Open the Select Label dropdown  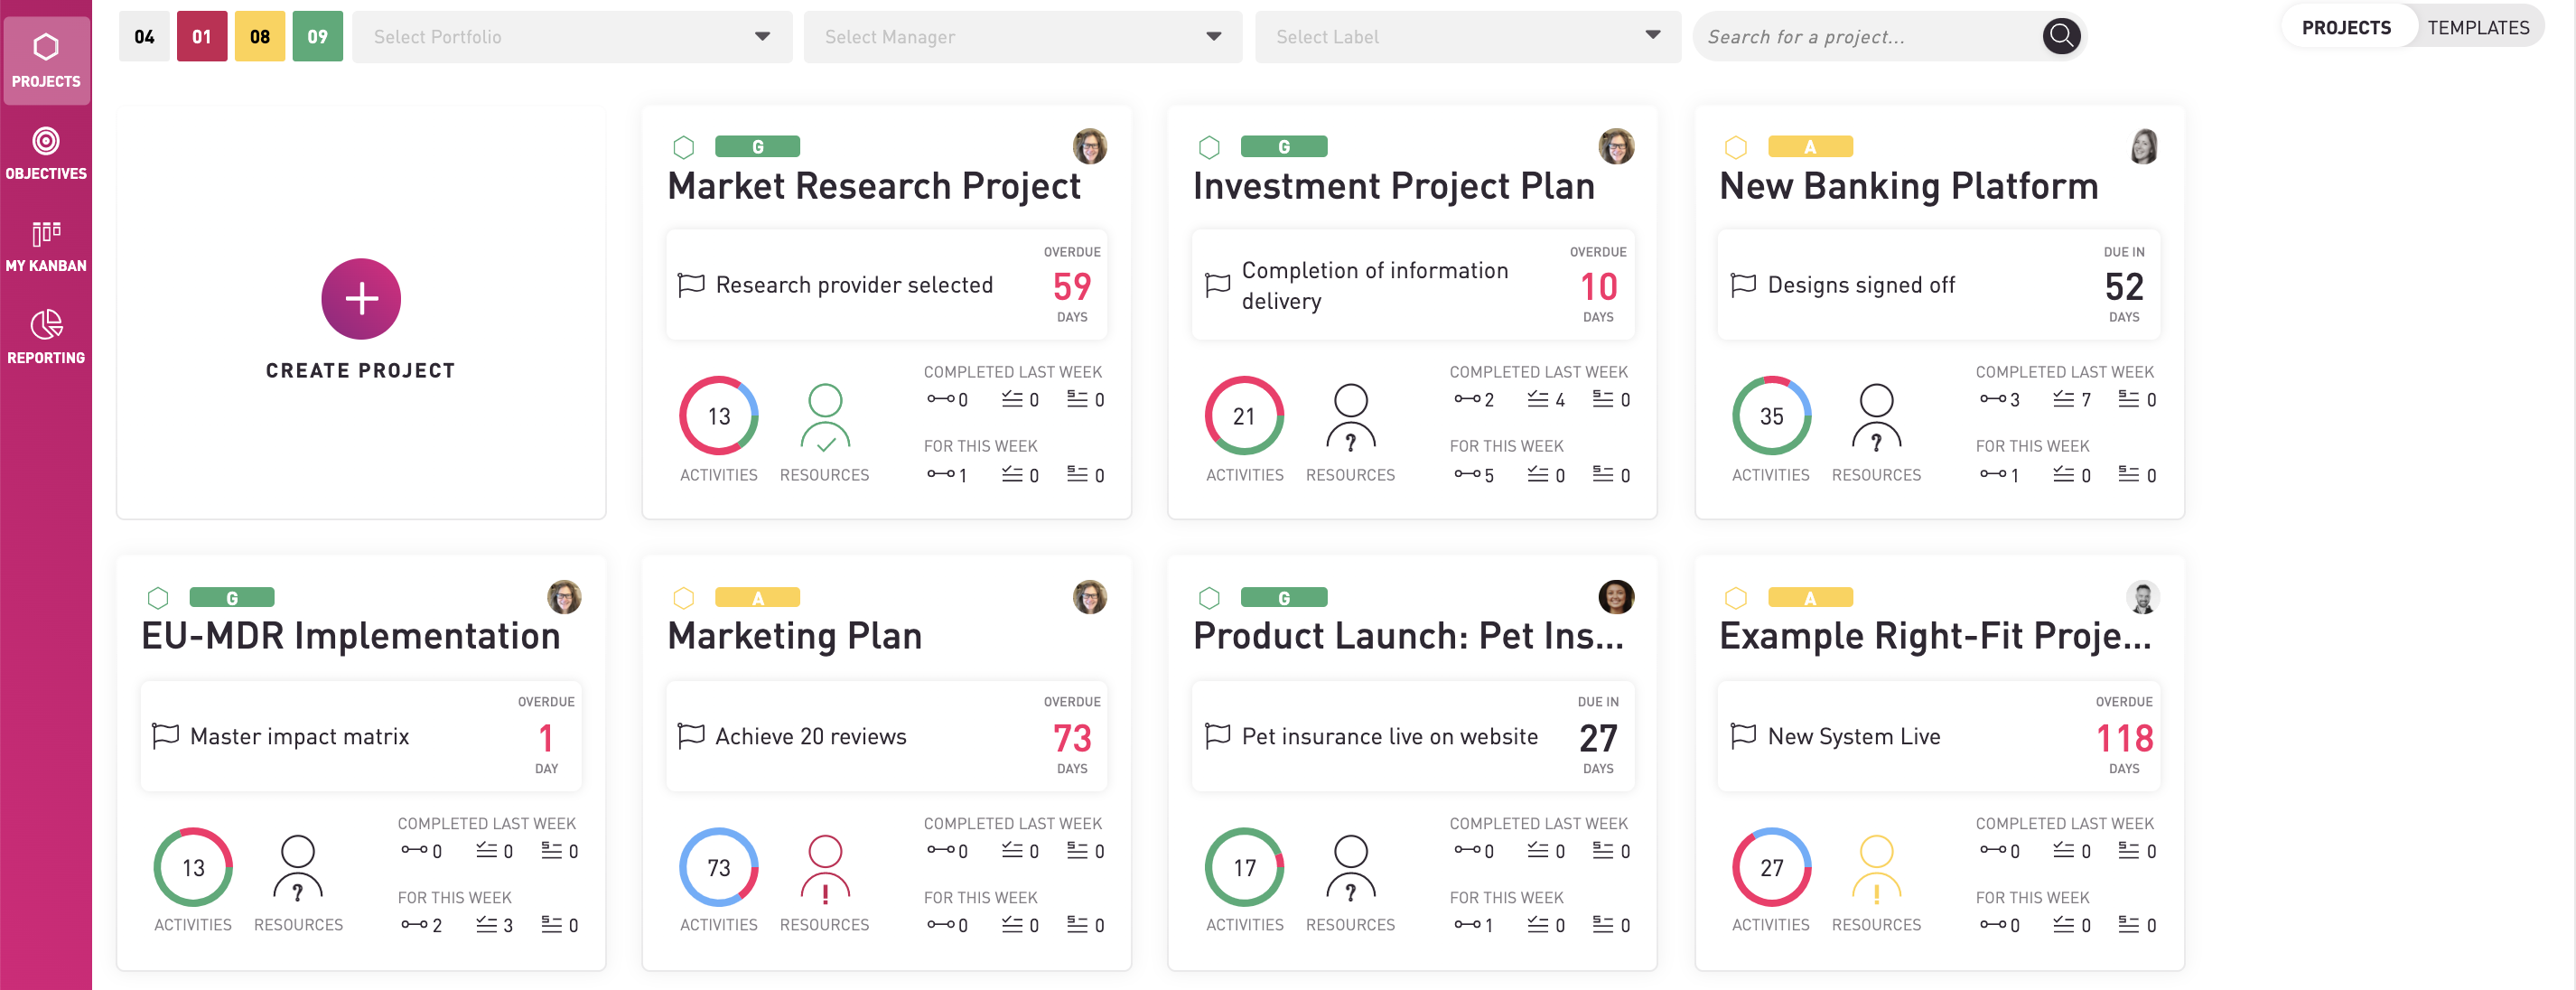coord(1467,37)
